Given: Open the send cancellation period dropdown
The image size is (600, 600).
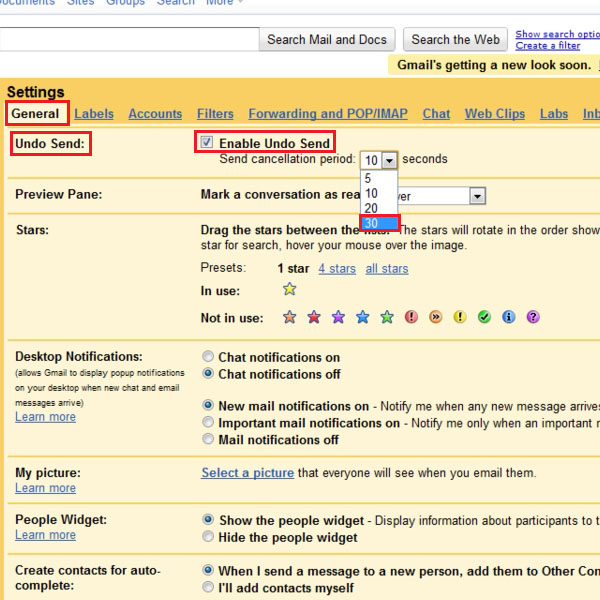Looking at the screenshot, I should point(379,160).
